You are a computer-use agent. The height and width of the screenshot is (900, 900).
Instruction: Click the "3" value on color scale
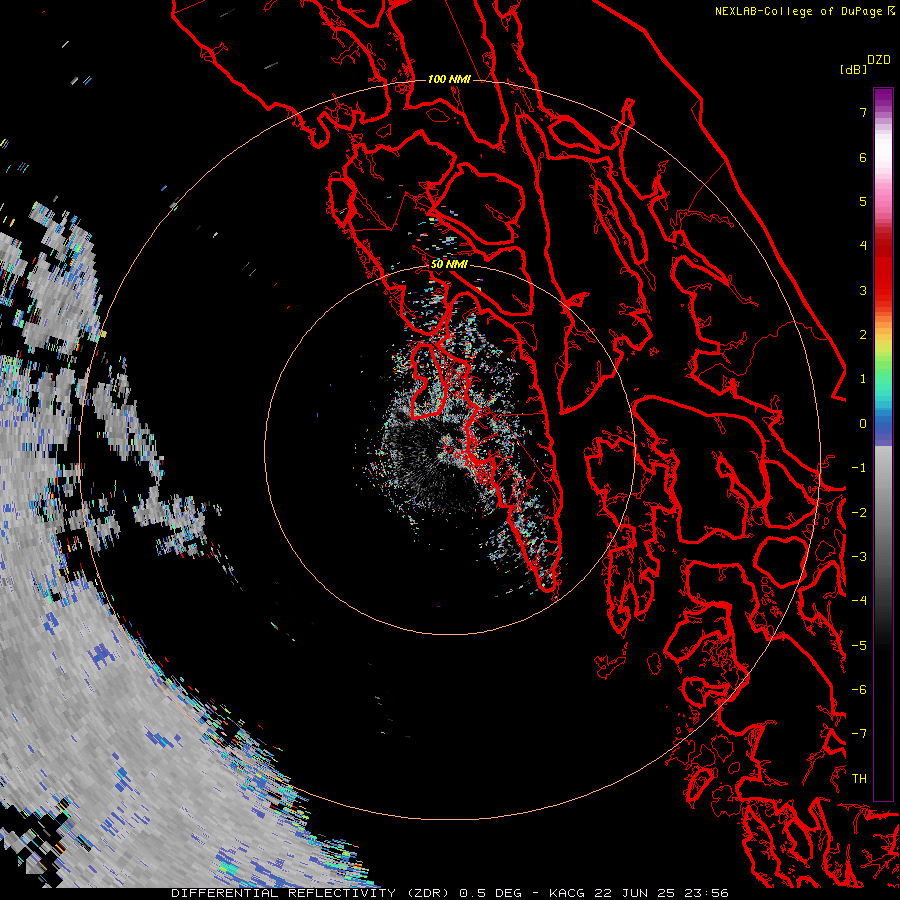[x=863, y=290]
